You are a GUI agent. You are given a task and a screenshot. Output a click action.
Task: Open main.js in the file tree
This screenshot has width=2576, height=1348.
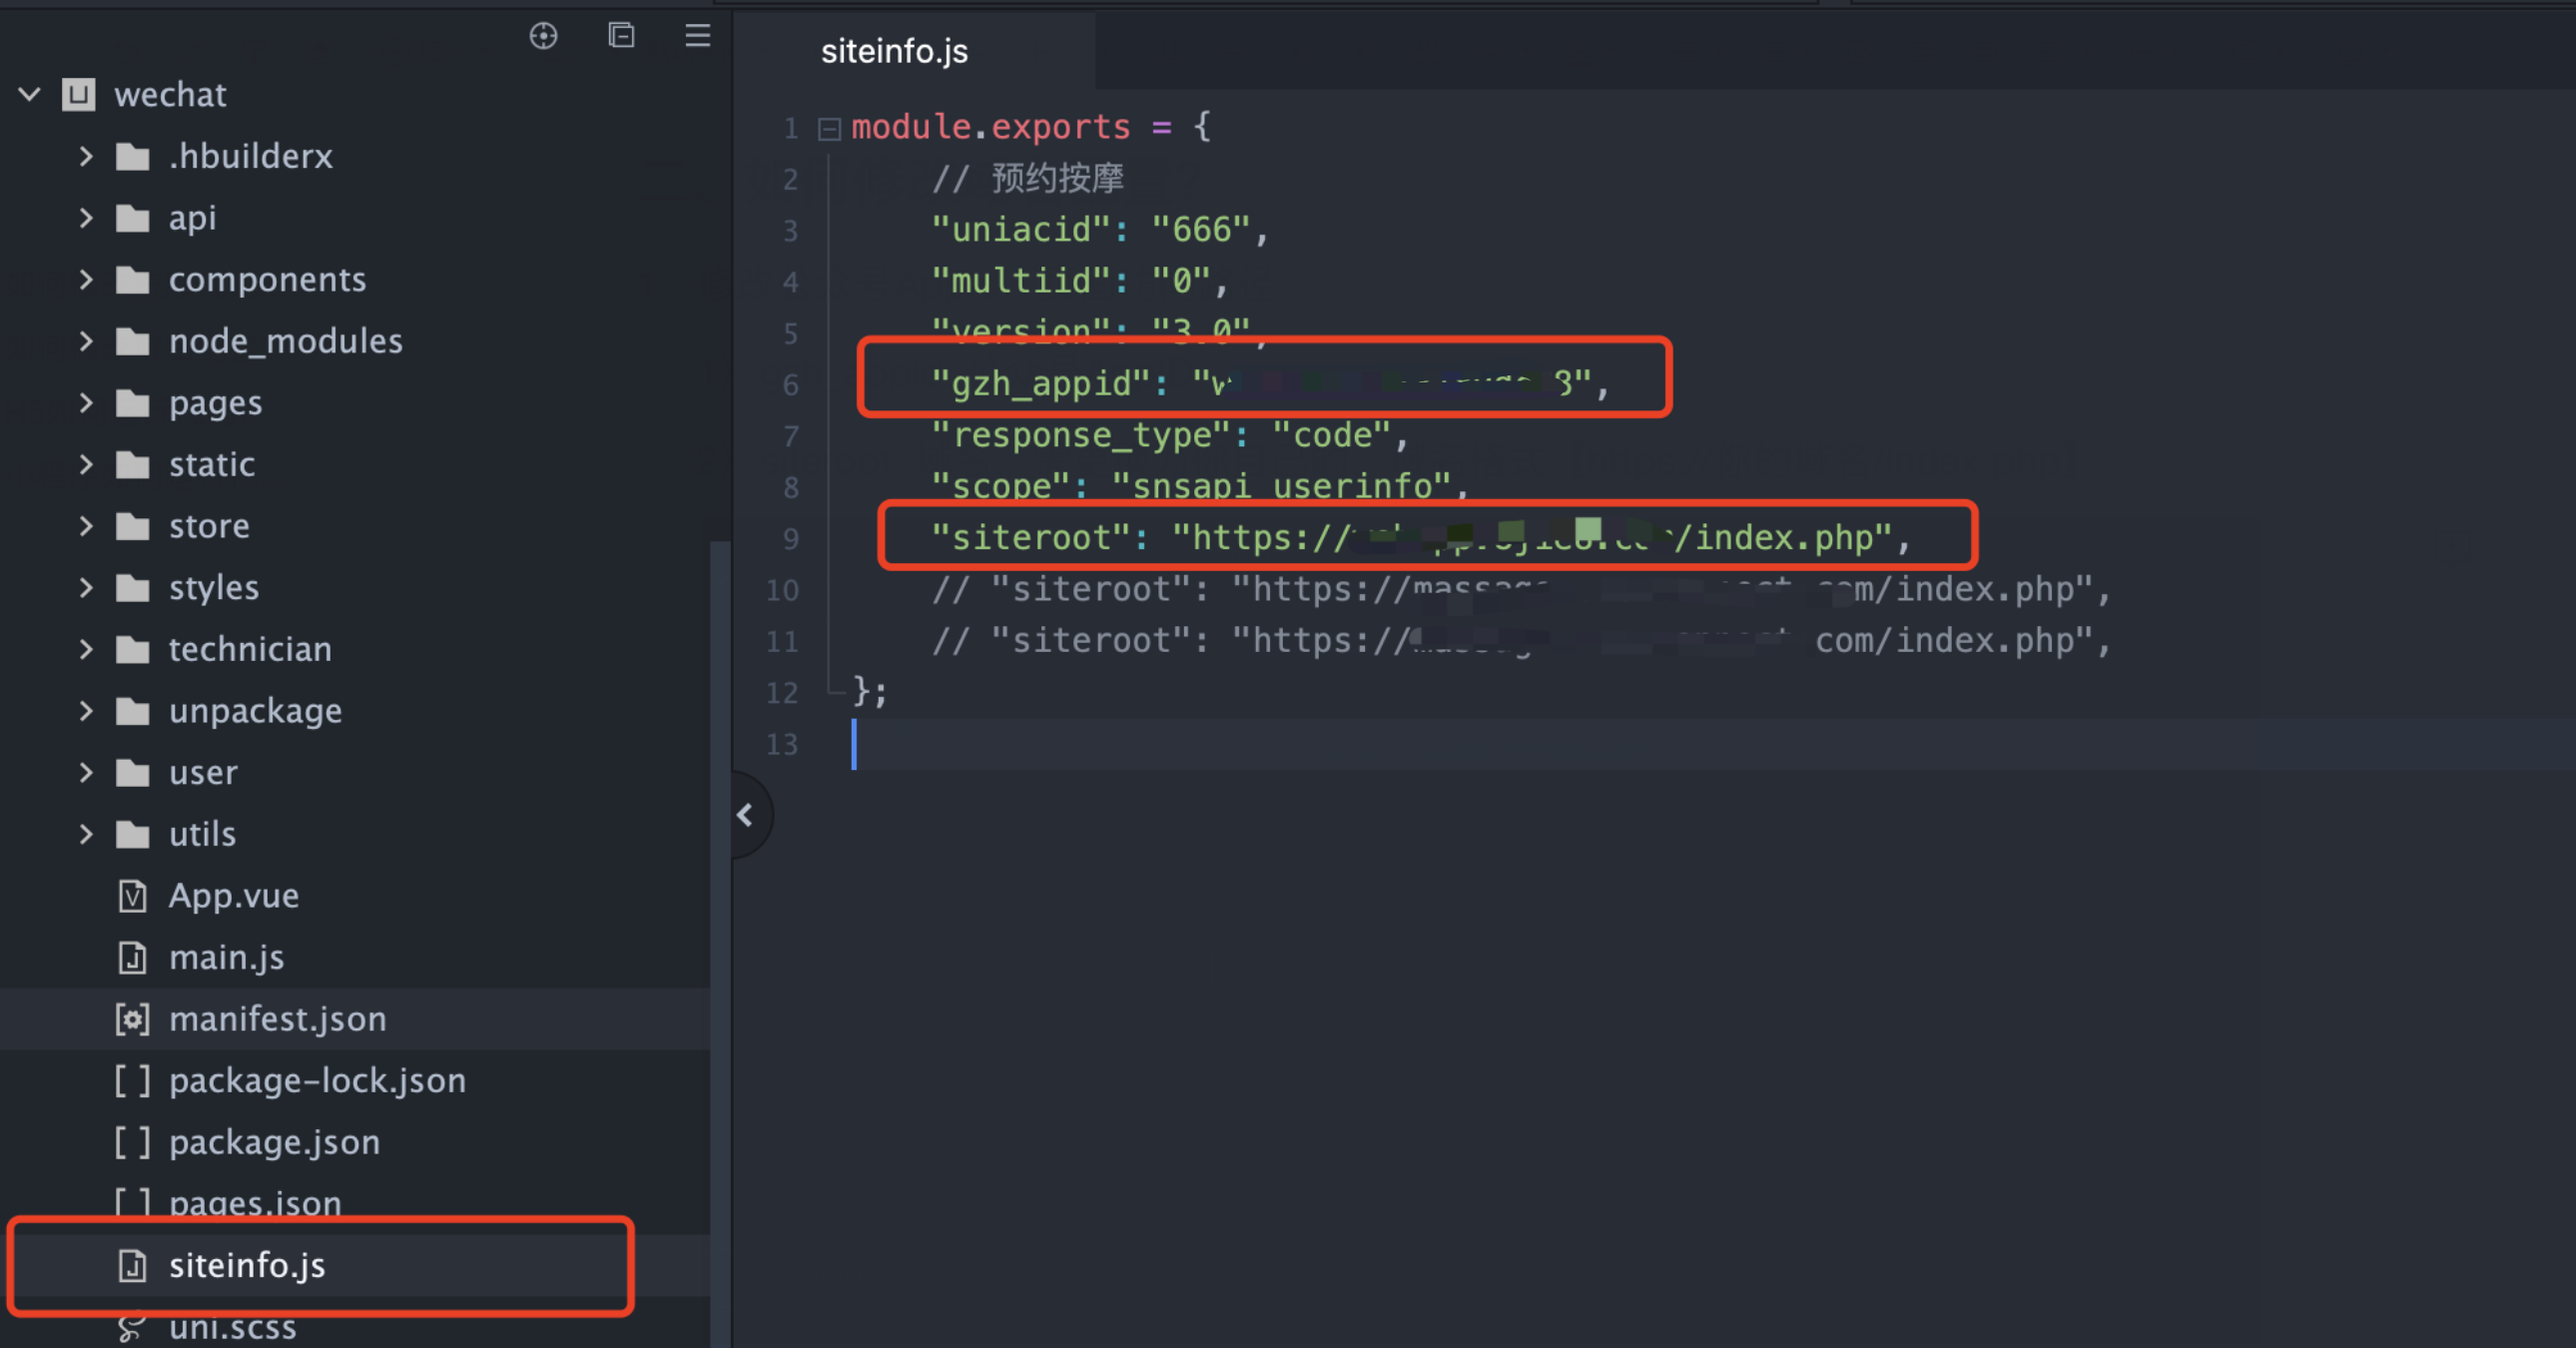coord(226,958)
